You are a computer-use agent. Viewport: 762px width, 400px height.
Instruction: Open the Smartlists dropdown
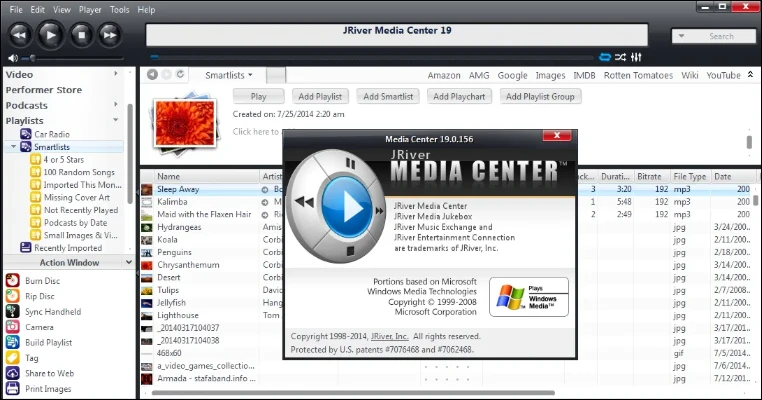(x=228, y=75)
